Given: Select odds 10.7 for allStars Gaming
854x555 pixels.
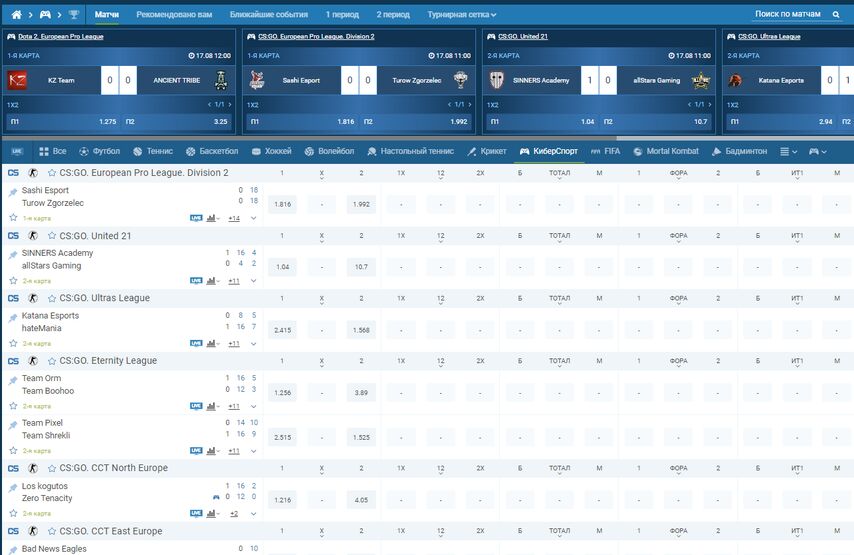Looking at the screenshot, I should coord(361,267).
